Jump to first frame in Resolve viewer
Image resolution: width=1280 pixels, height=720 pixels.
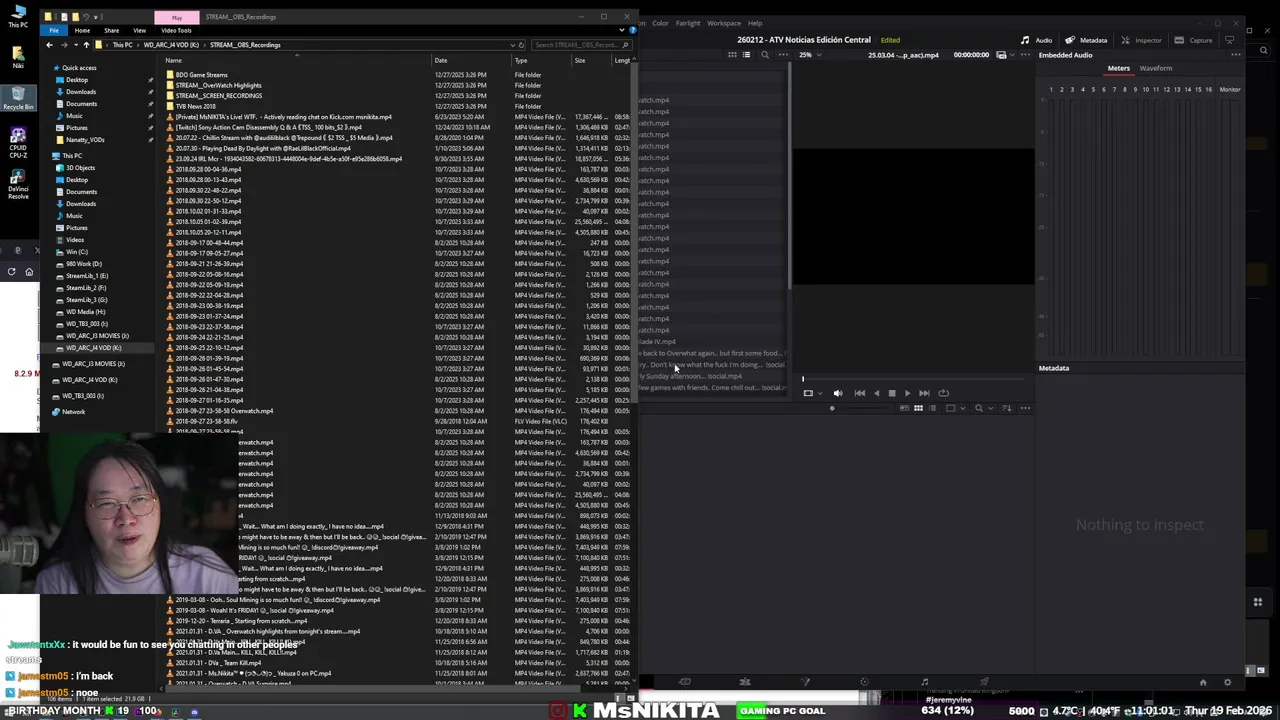[x=860, y=393]
